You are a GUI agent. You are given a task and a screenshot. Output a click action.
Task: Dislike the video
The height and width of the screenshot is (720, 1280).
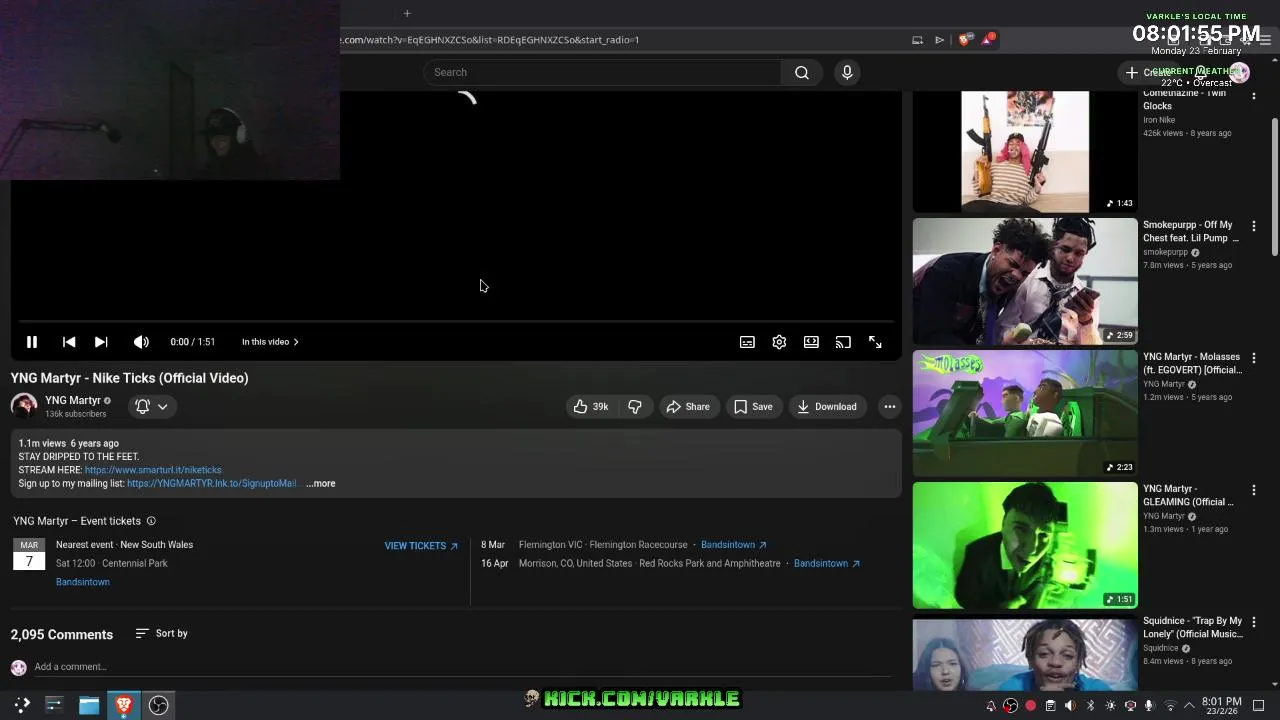click(x=635, y=407)
